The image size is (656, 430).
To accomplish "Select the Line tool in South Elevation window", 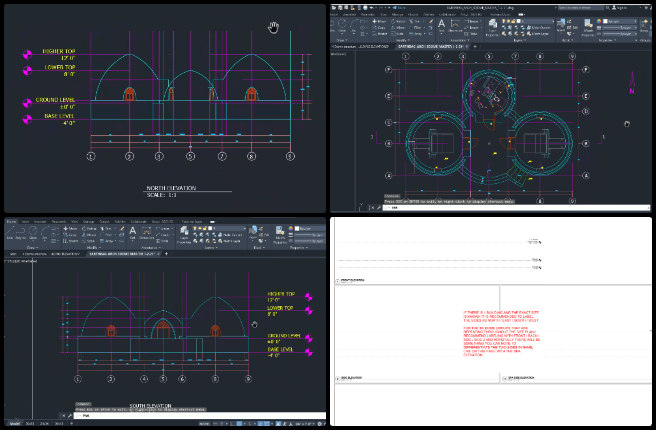I will 10,233.
